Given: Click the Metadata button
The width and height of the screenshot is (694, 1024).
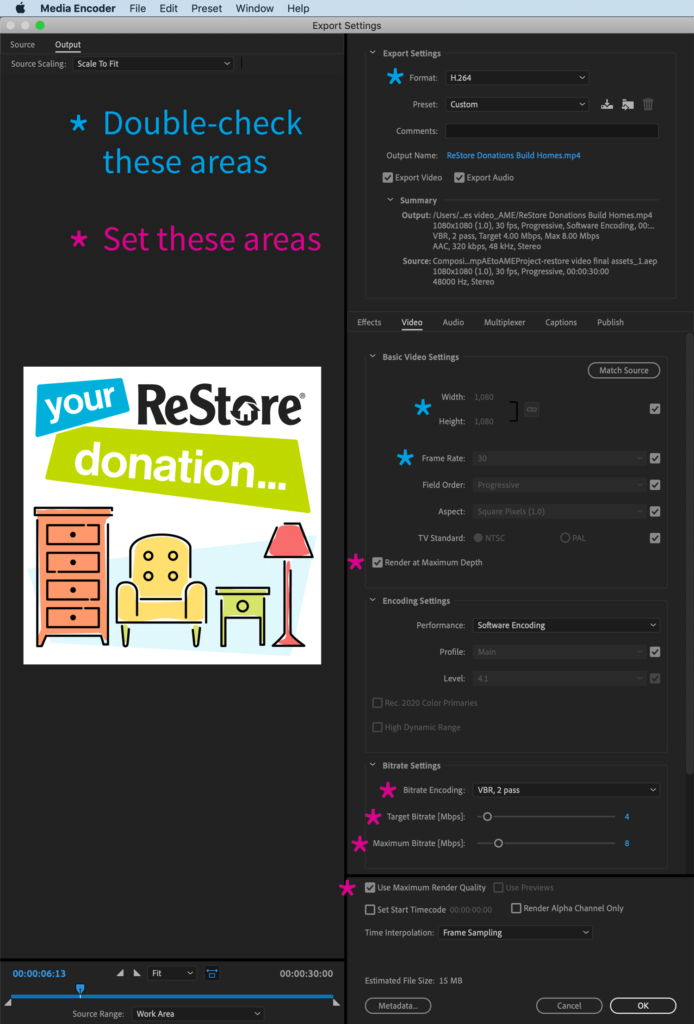Looking at the screenshot, I should (x=398, y=1006).
